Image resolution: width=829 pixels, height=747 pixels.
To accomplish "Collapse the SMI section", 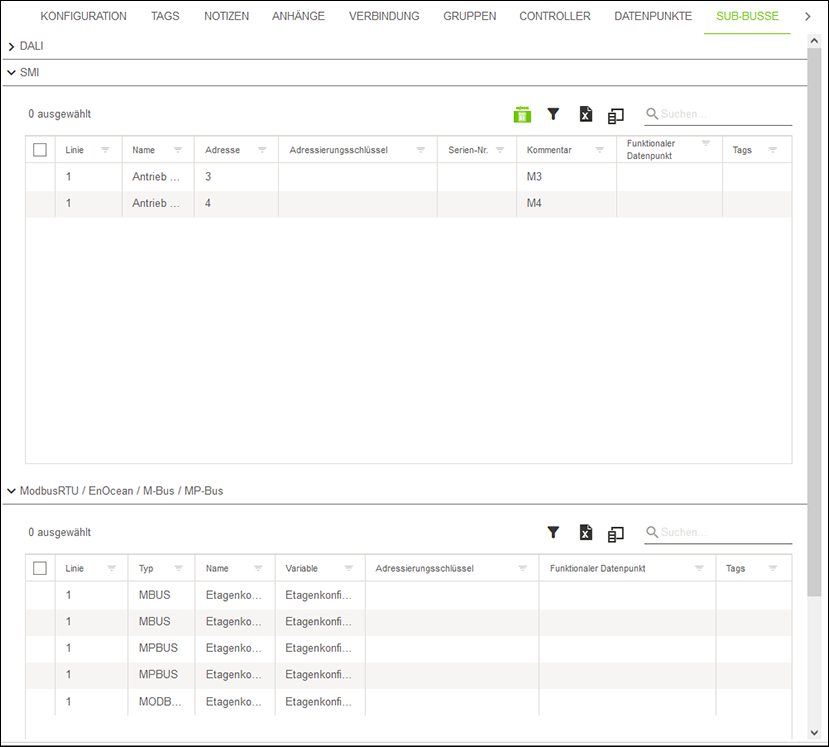I will [x=11, y=73].
